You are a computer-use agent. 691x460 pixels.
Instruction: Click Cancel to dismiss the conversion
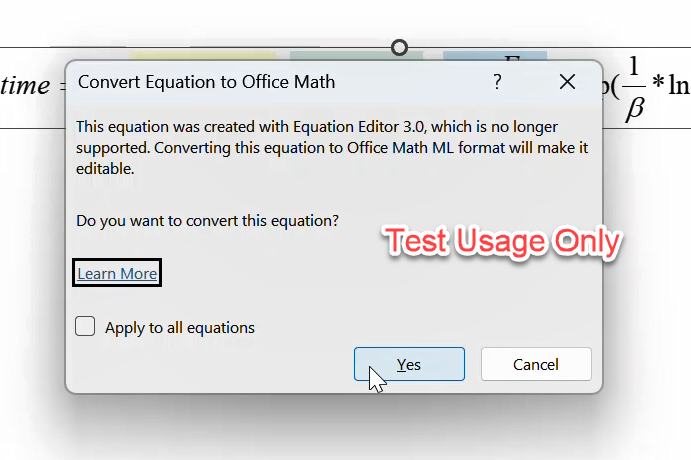point(536,364)
